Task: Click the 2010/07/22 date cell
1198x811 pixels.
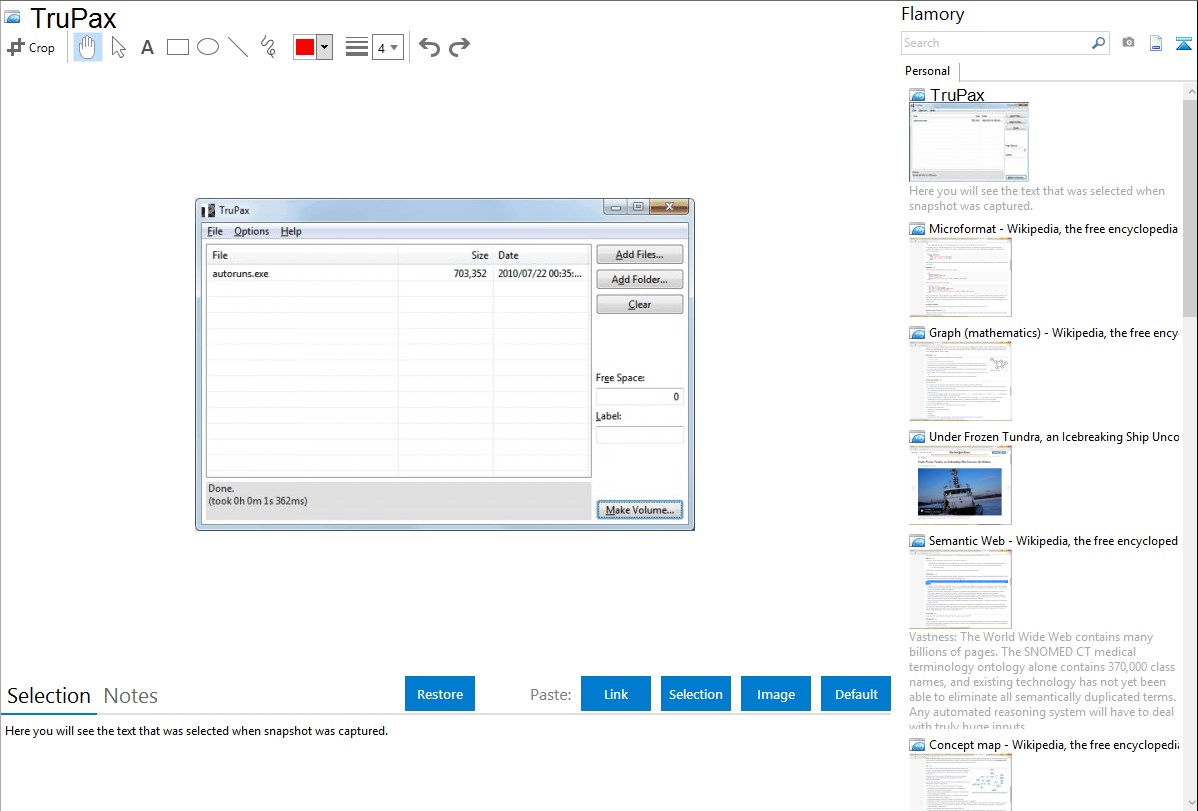Action: 539,274
